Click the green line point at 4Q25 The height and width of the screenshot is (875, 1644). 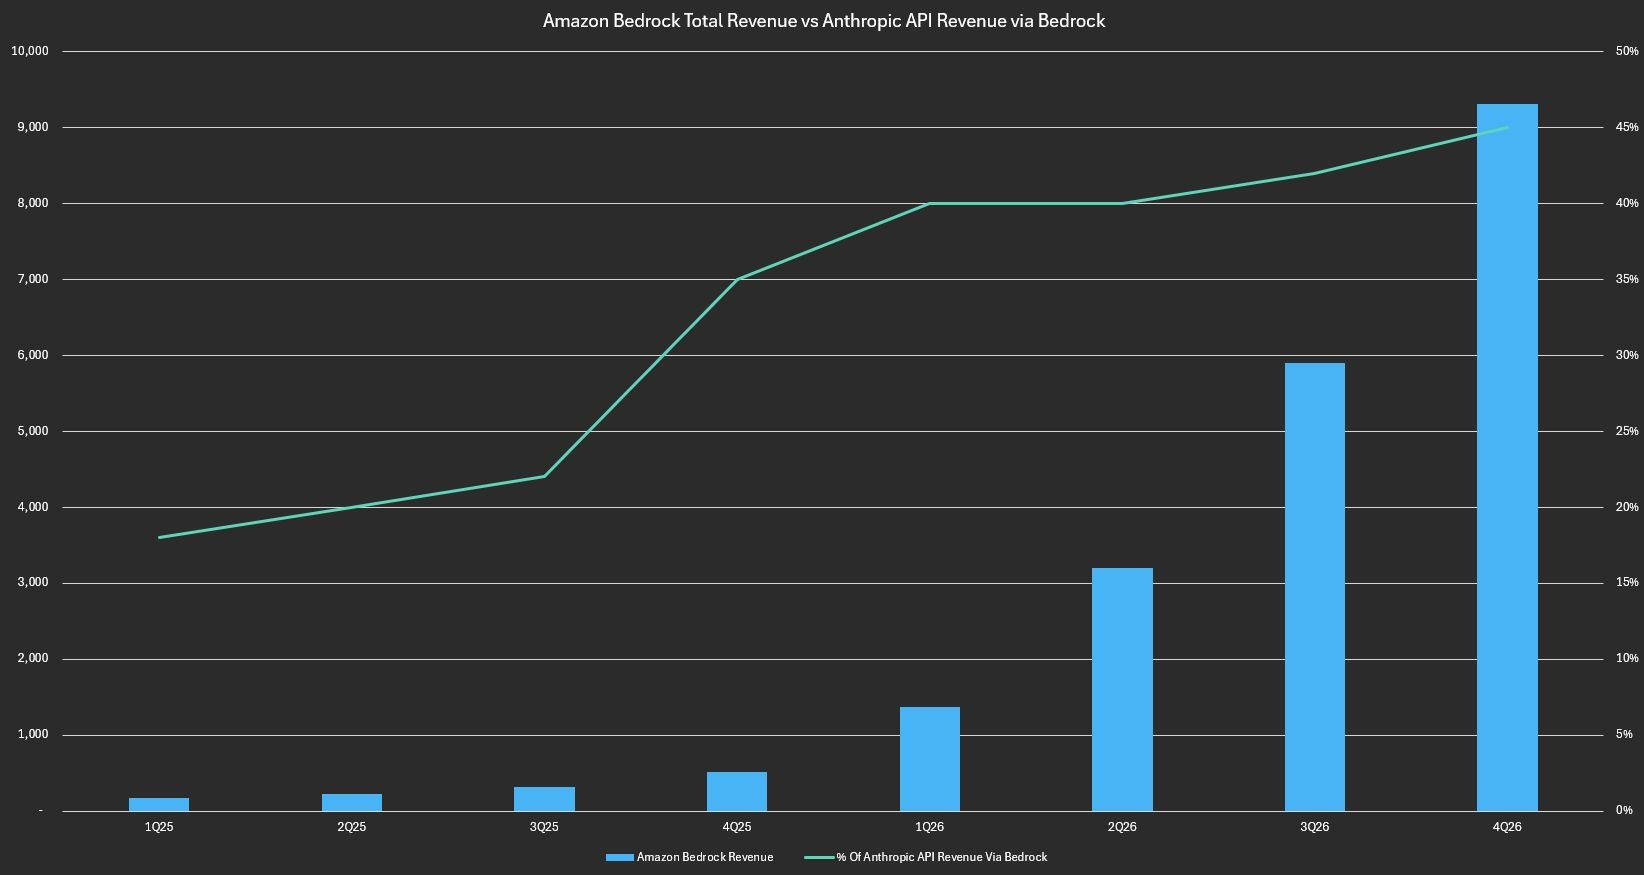(736, 279)
